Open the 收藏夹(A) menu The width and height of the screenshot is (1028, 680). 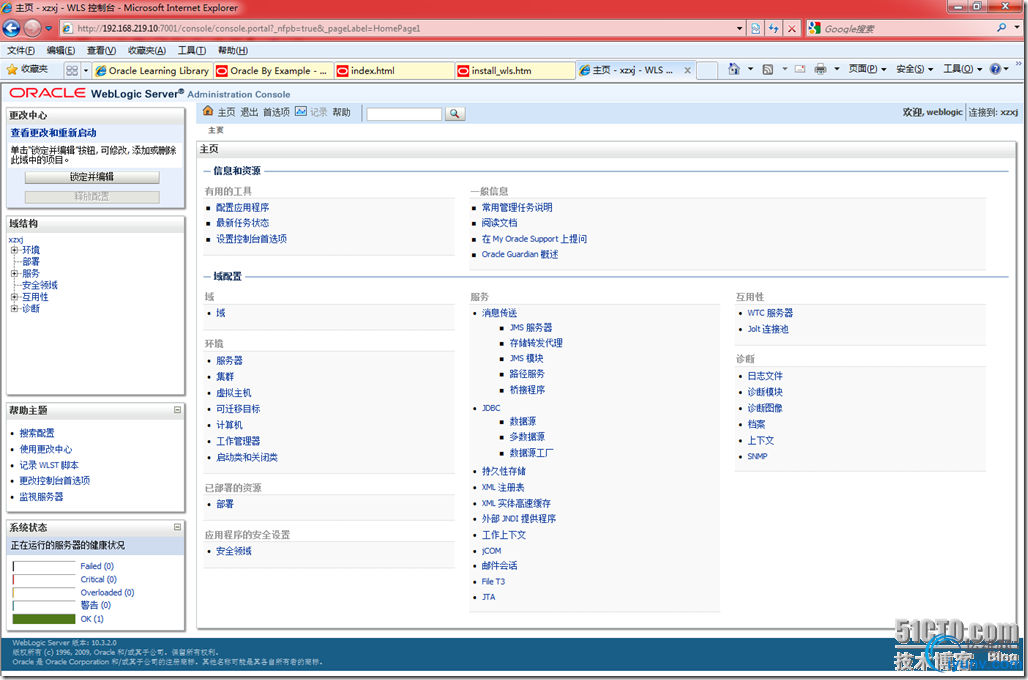pos(147,50)
